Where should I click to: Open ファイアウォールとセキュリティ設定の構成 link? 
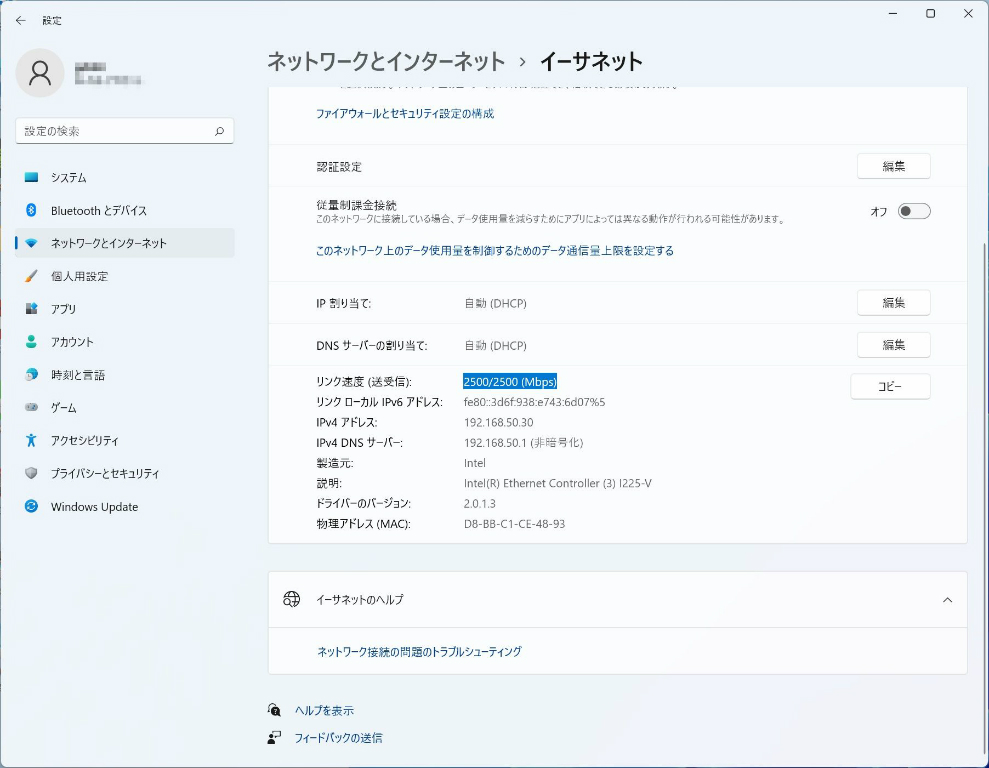click(x=404, y=114)
